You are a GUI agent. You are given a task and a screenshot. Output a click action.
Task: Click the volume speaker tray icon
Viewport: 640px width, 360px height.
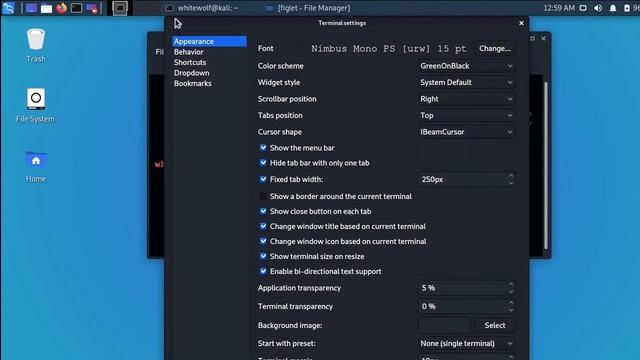pyautogui.click(x=598, y=8)
